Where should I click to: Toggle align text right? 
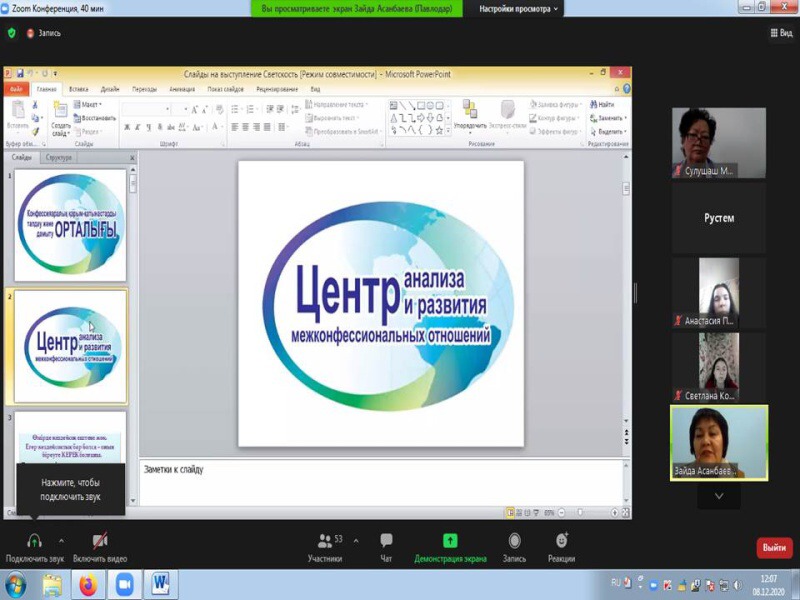[x=256, y=127]
